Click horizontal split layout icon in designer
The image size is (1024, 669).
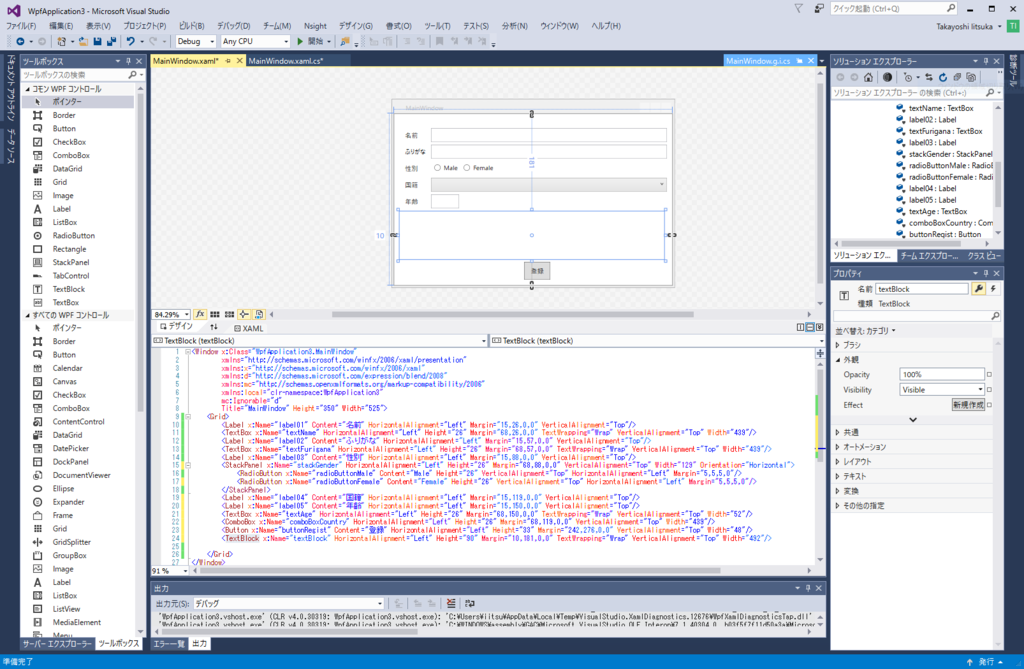tap(810, 327)
